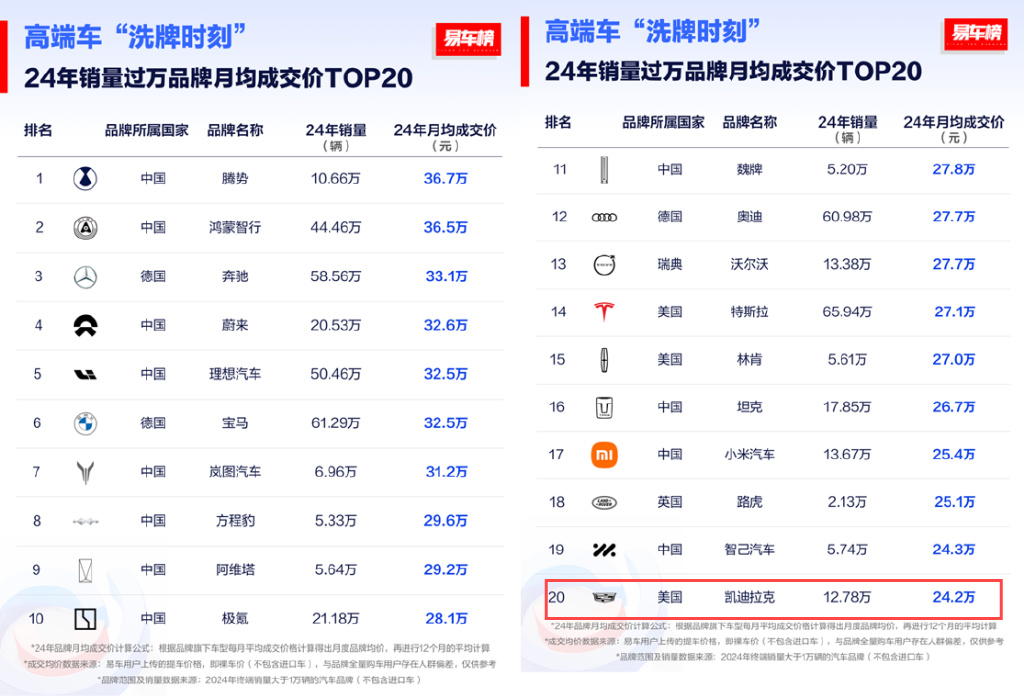Click the brand name 魏牌

tap(749, 169)
